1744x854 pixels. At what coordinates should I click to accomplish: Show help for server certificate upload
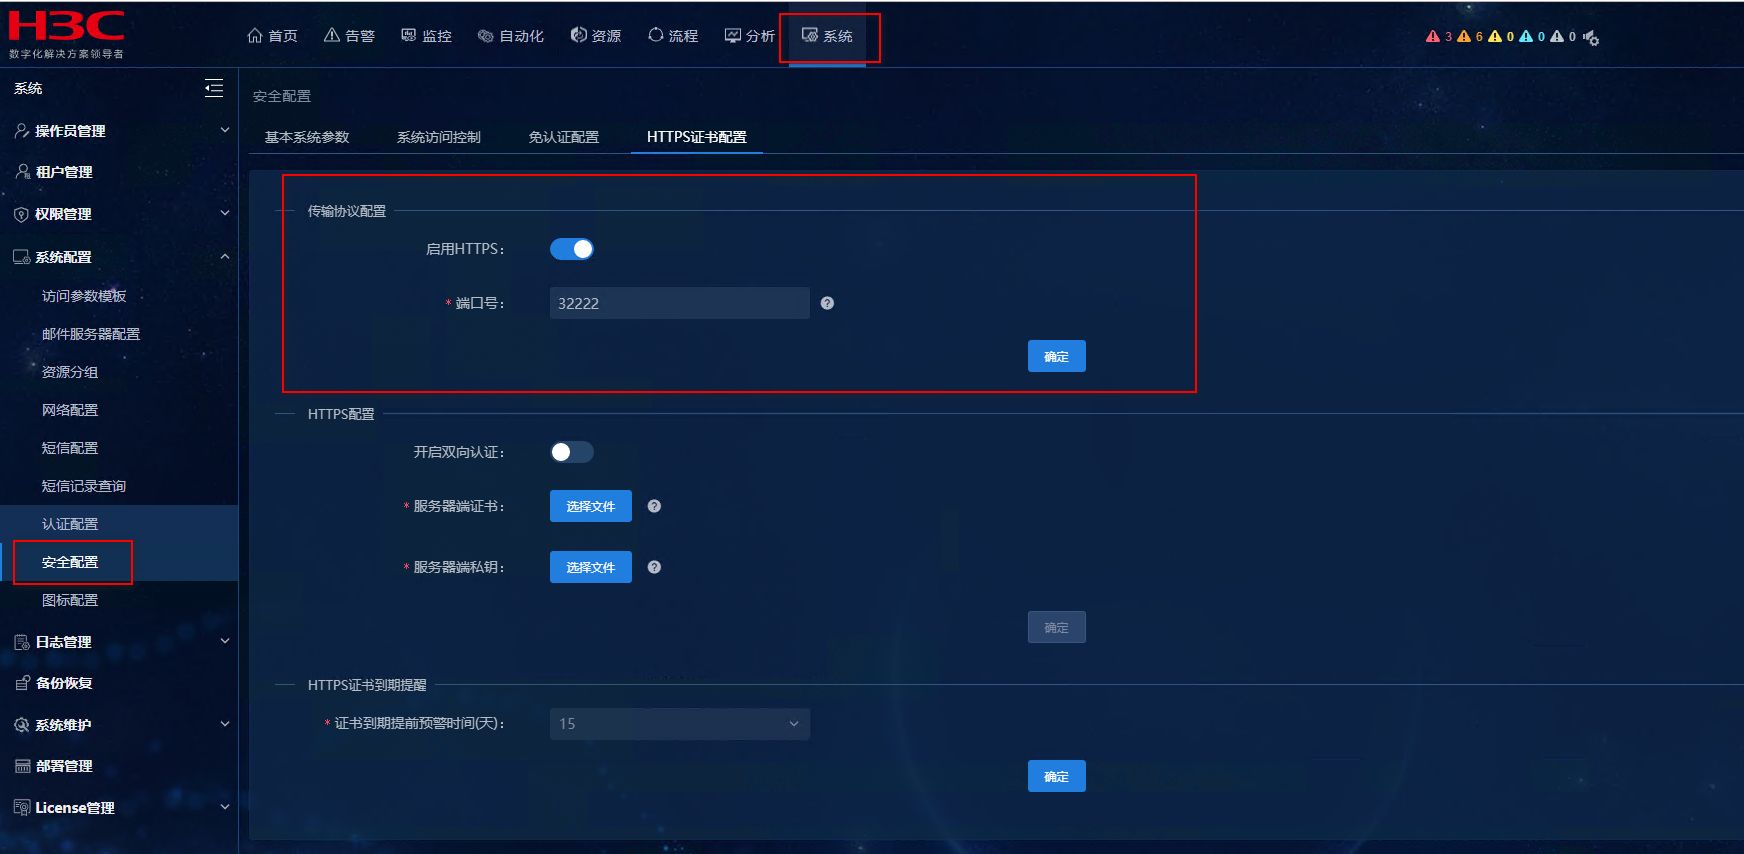click(654, 506)
